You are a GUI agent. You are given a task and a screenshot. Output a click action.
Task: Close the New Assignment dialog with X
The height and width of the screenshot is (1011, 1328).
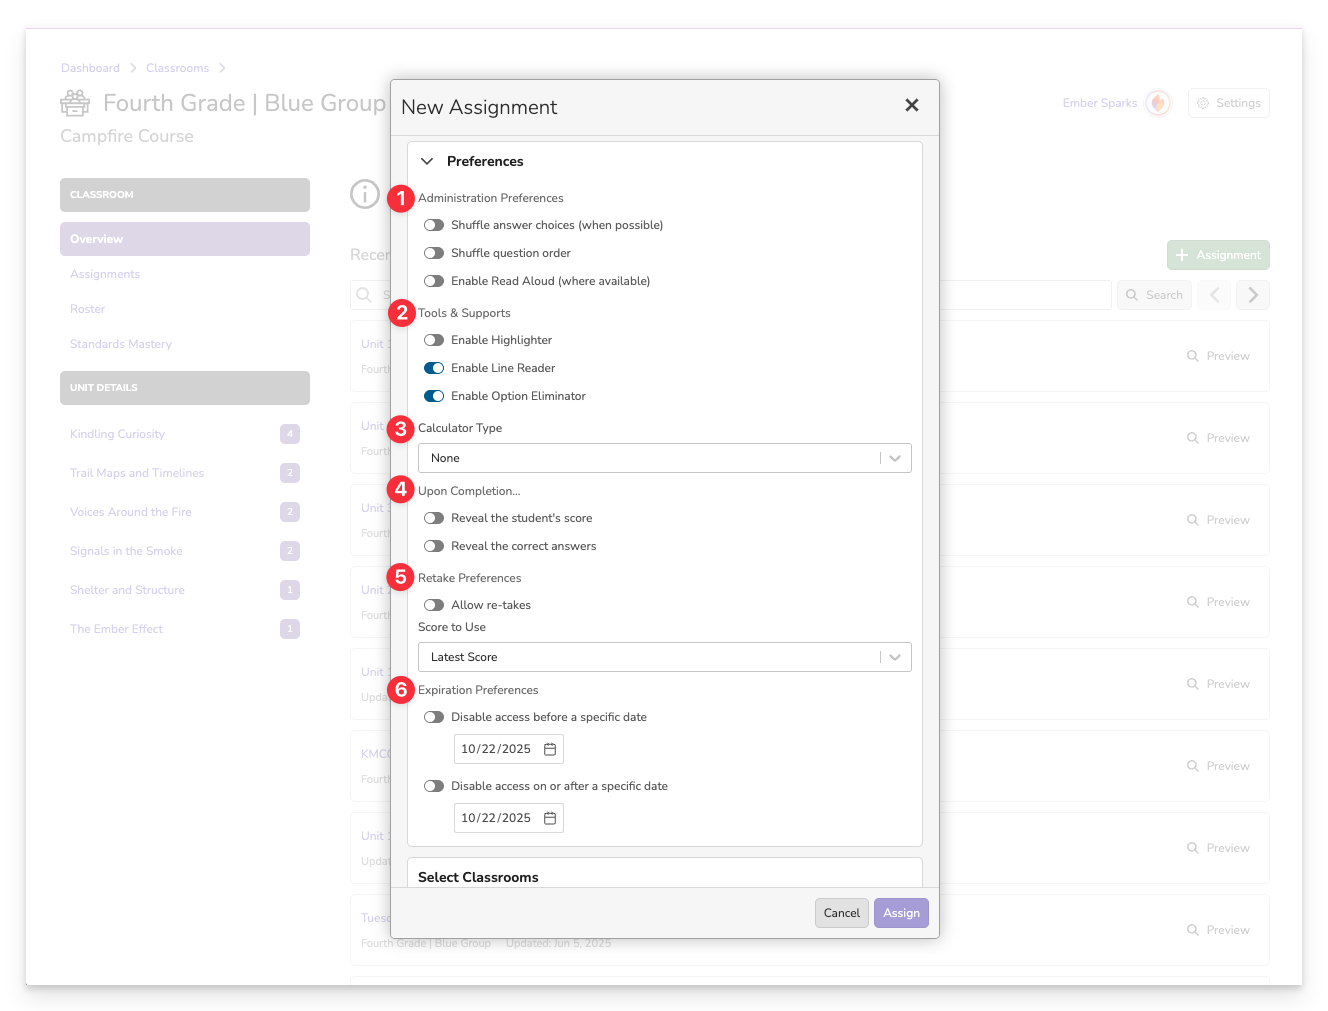pyautogui.click(x=911, y=105)
